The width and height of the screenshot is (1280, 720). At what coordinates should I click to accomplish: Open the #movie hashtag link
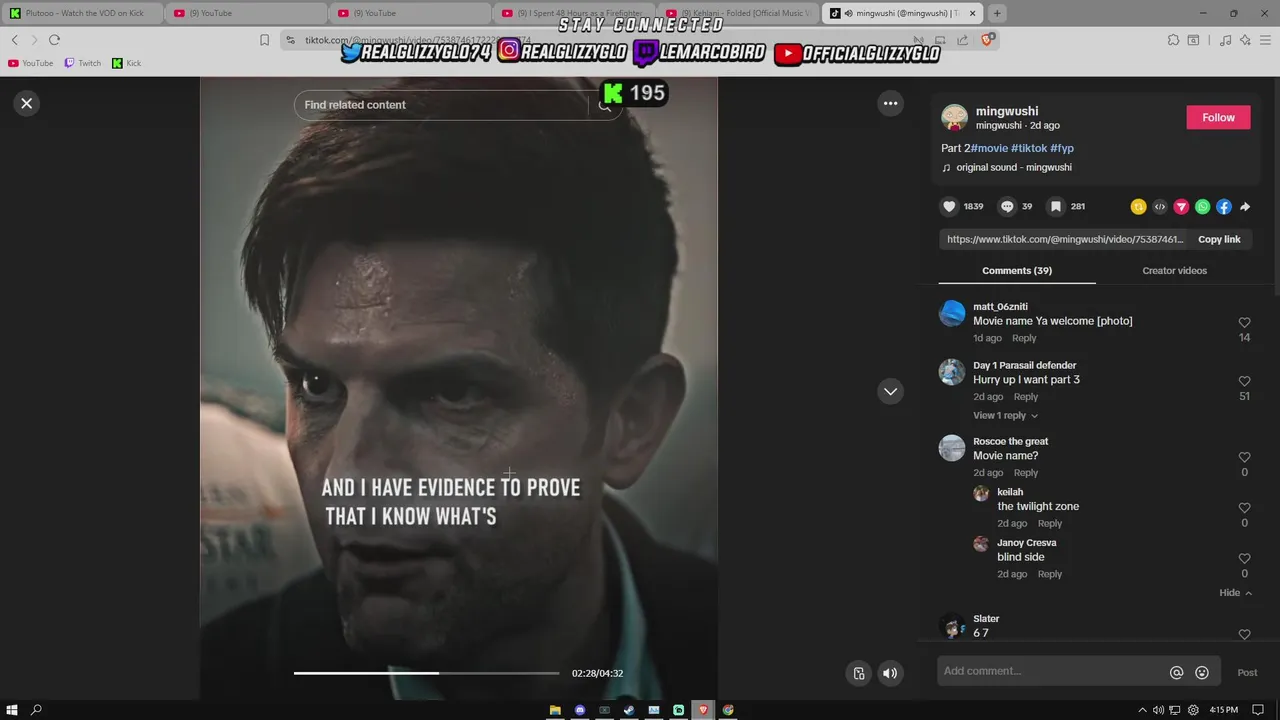coord(990,148)
